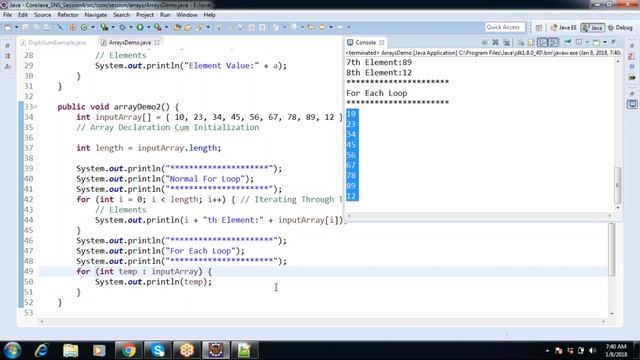Open the Run dropdown arrow
This screenshot has height=360, width=640.
149,27
